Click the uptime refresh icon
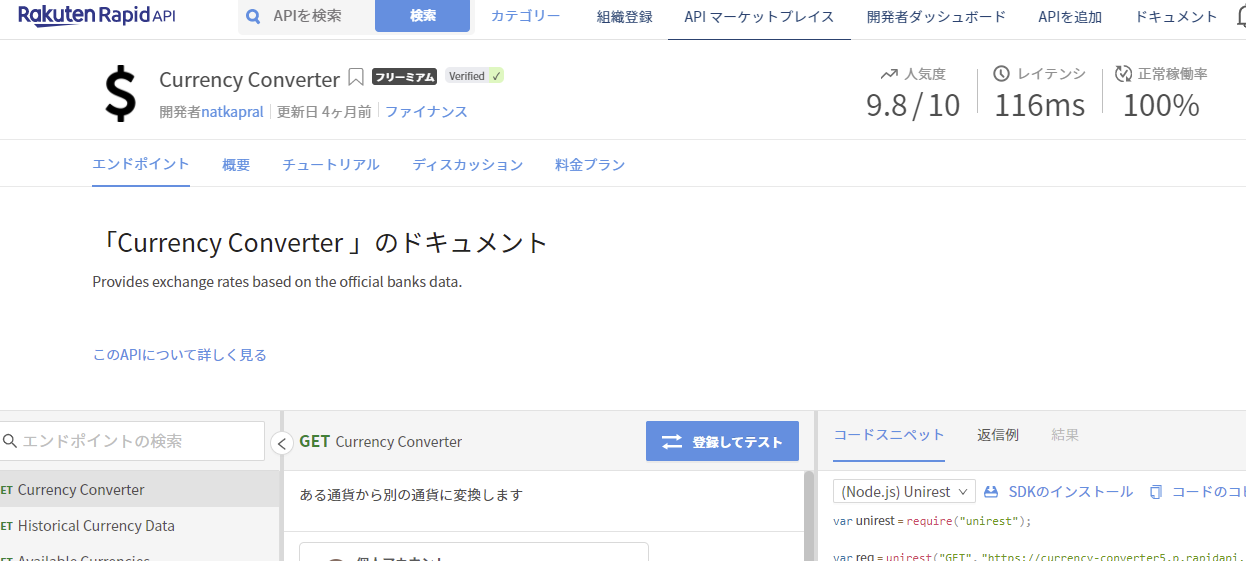Viewport: 1246px width, 561px height. [1123, 74]
